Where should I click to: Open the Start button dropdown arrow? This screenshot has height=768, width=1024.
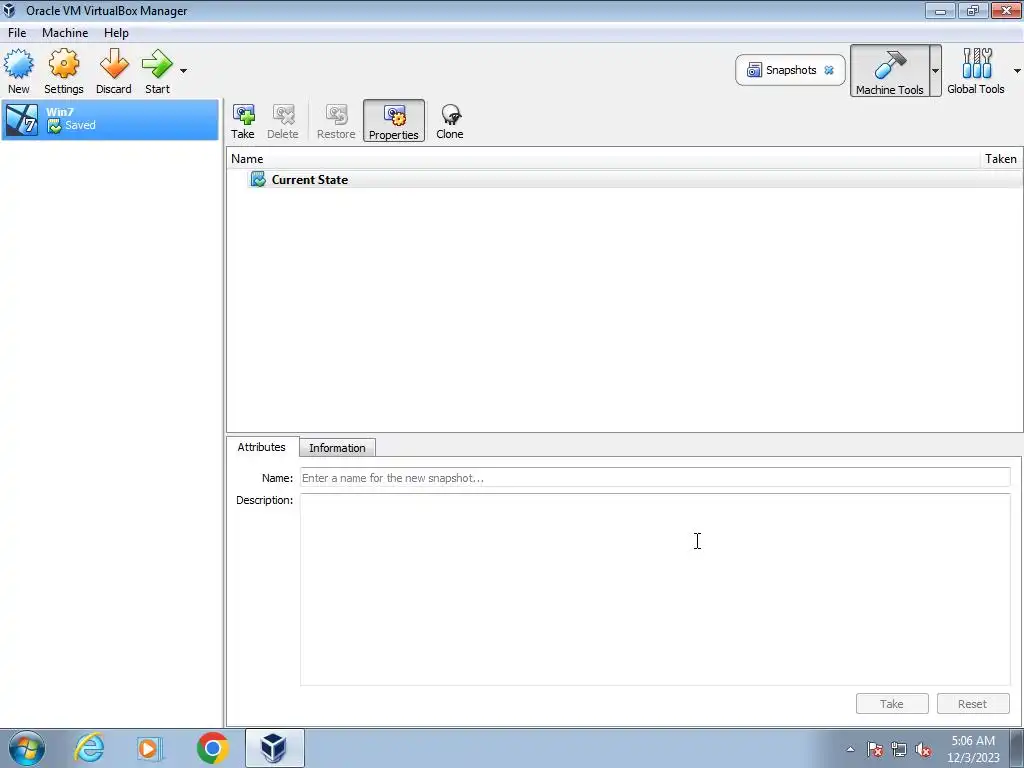pyautogui.click(x=184, y=71)
